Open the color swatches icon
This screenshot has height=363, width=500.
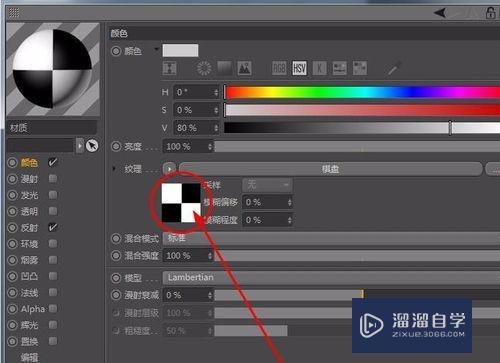360,68
